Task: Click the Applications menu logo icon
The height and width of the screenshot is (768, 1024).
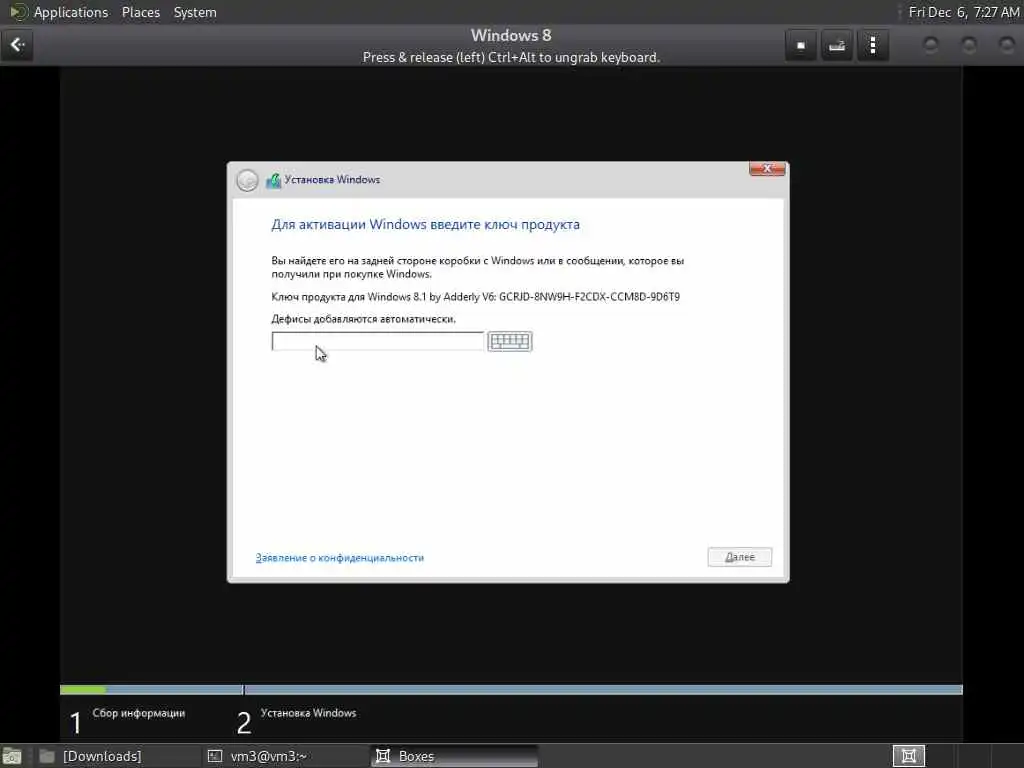Action: (x=18, y=12)
